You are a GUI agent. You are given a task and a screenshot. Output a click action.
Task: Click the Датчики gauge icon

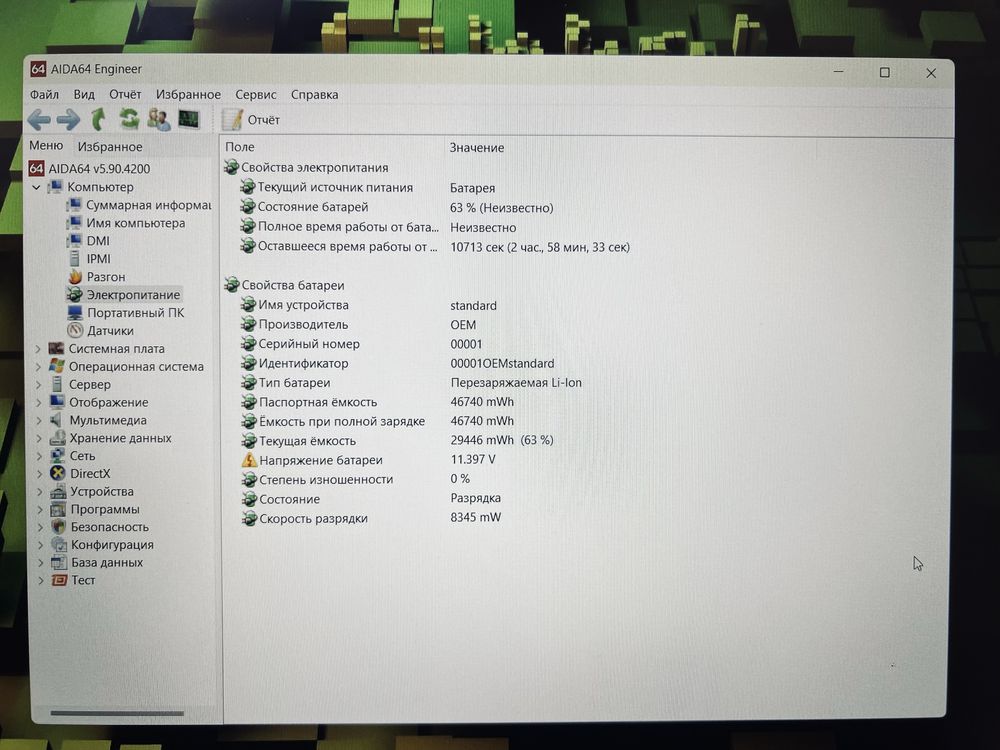click(75, 330)
